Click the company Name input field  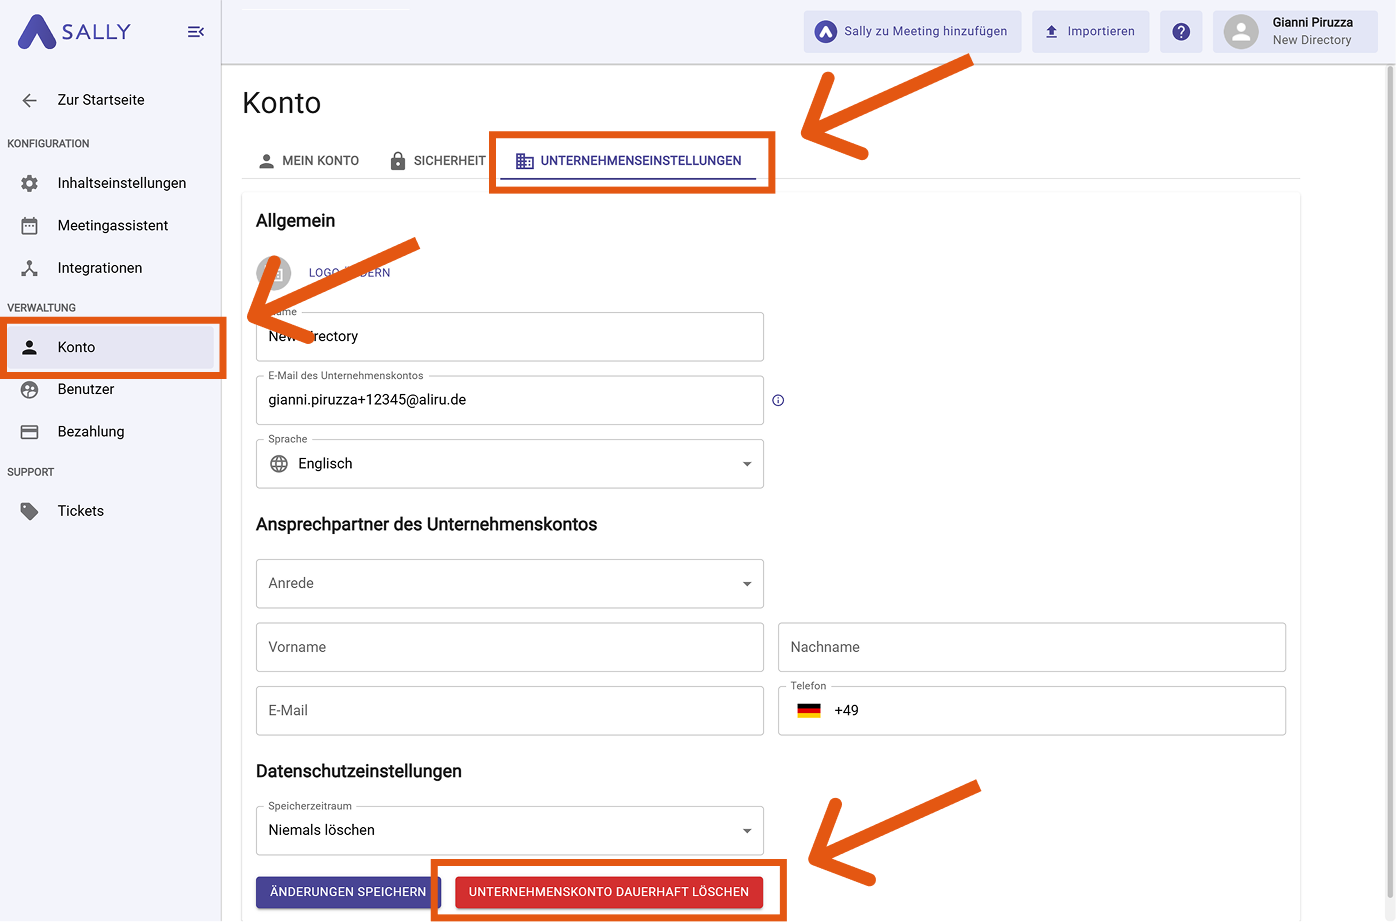click(x=510, y=337)
